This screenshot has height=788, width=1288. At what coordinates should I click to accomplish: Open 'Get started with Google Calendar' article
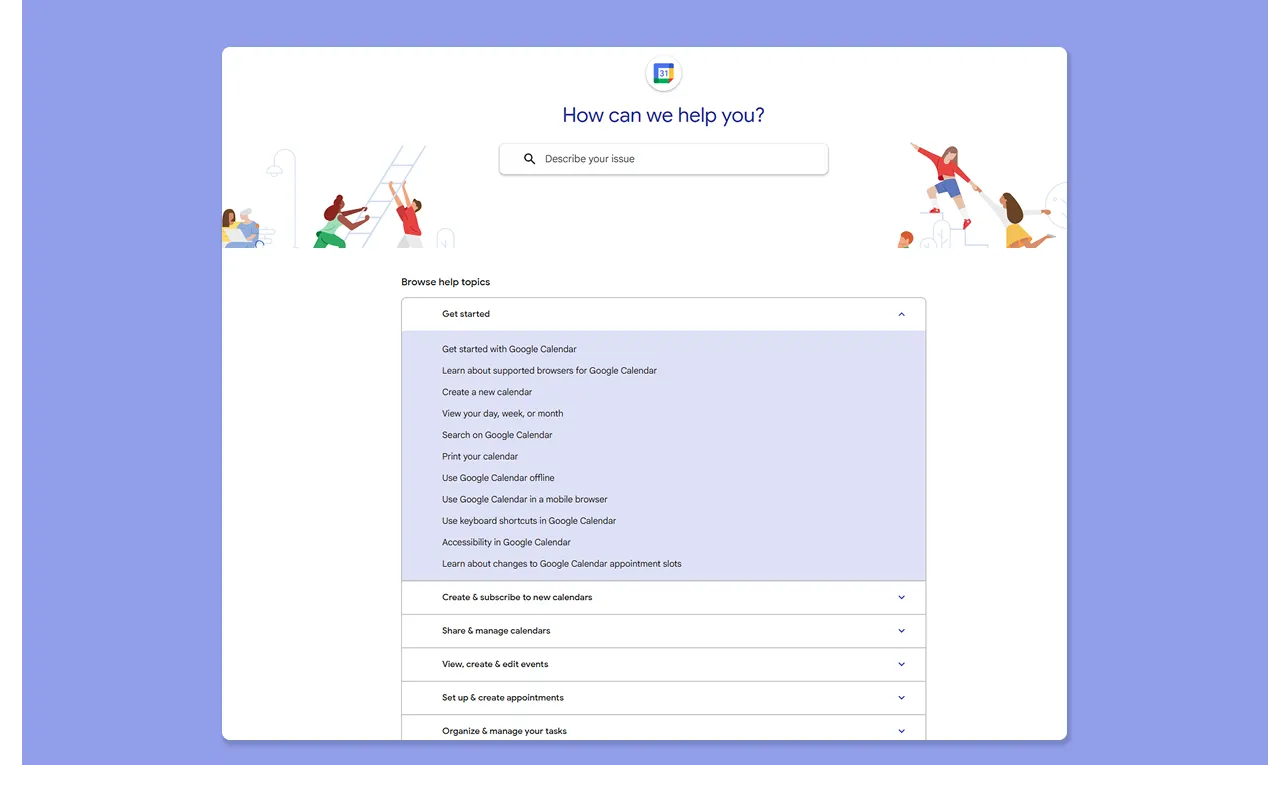[509, 349]
